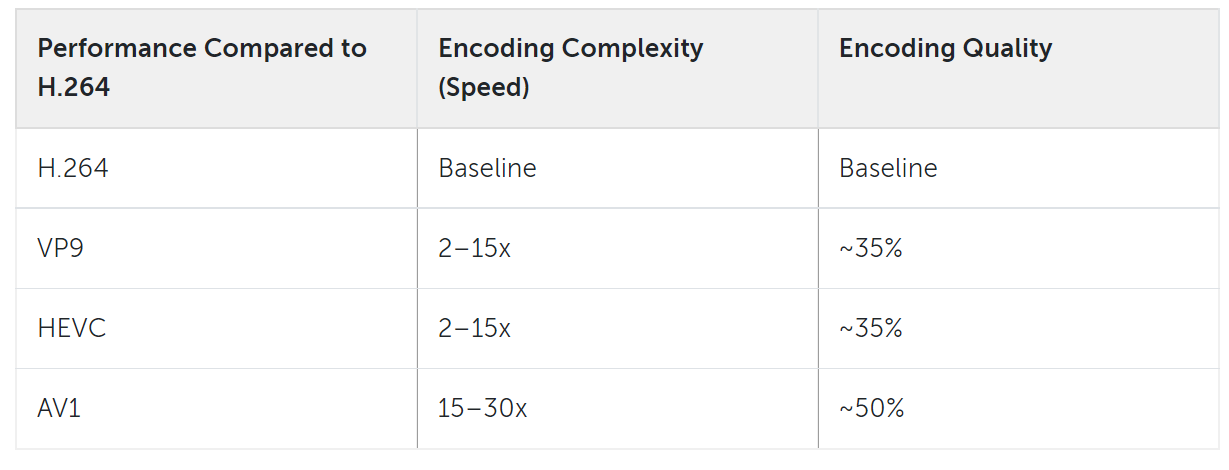Select VP9's 2–15x speed value
Viewport: 1229px width, 470px height.
pyautogui.click(x=475, y=248)
